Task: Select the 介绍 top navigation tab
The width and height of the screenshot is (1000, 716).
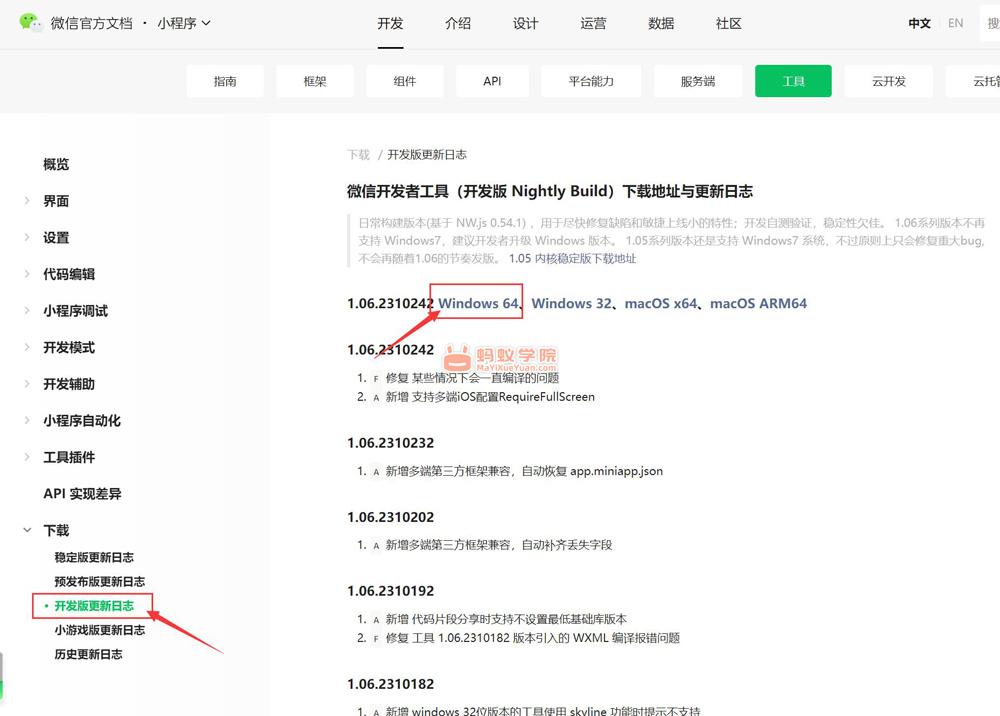Action: [458, 24]
